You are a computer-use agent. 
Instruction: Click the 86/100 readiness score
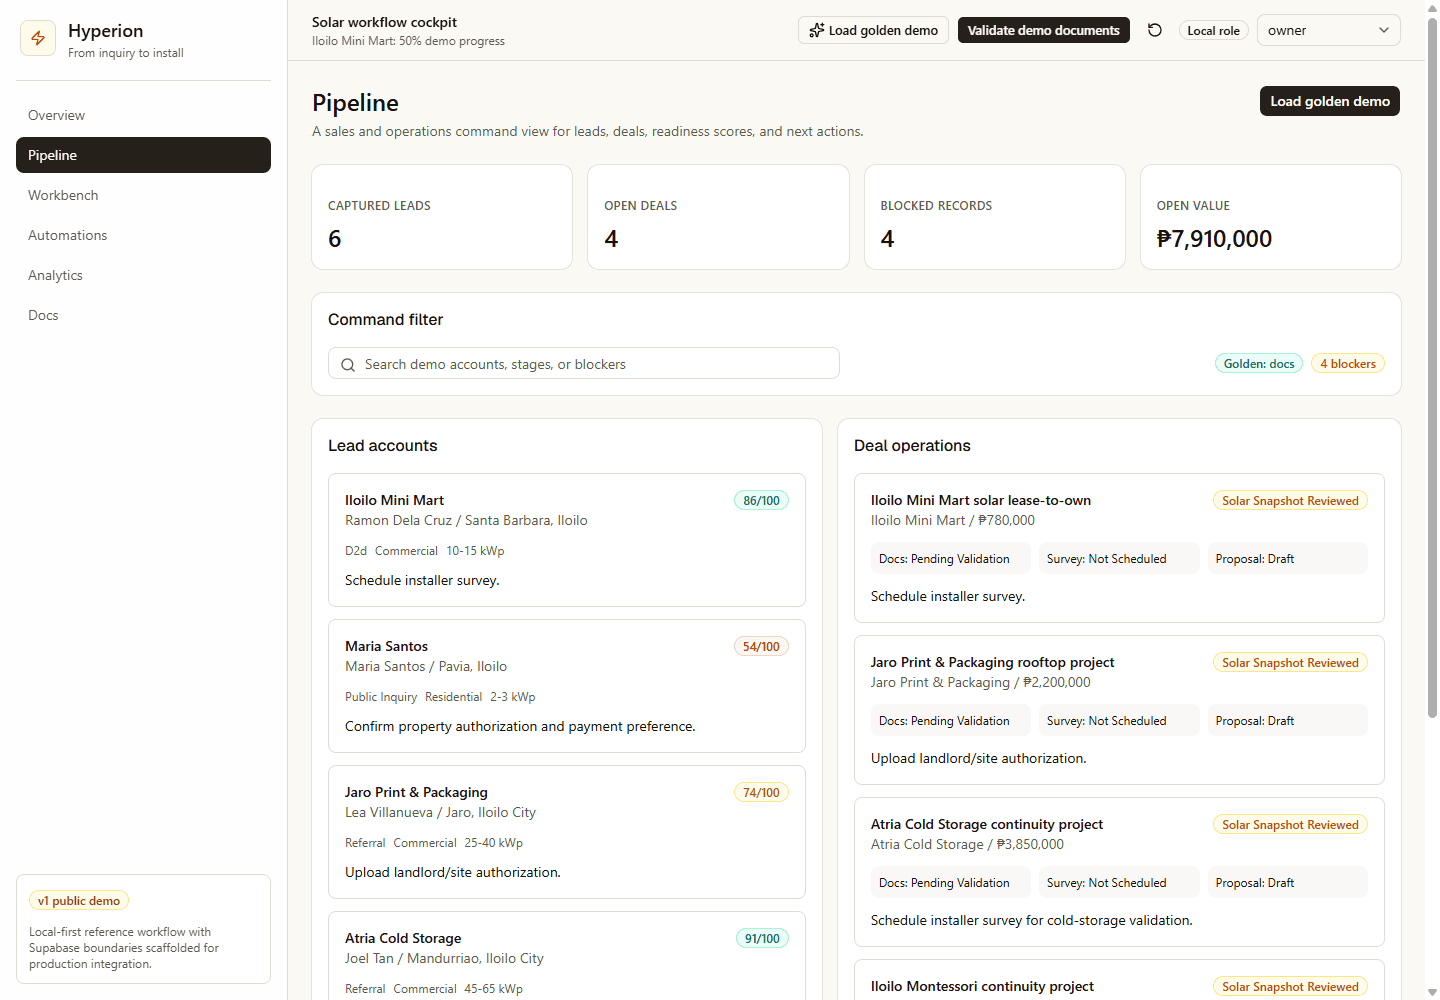(761, 501)
